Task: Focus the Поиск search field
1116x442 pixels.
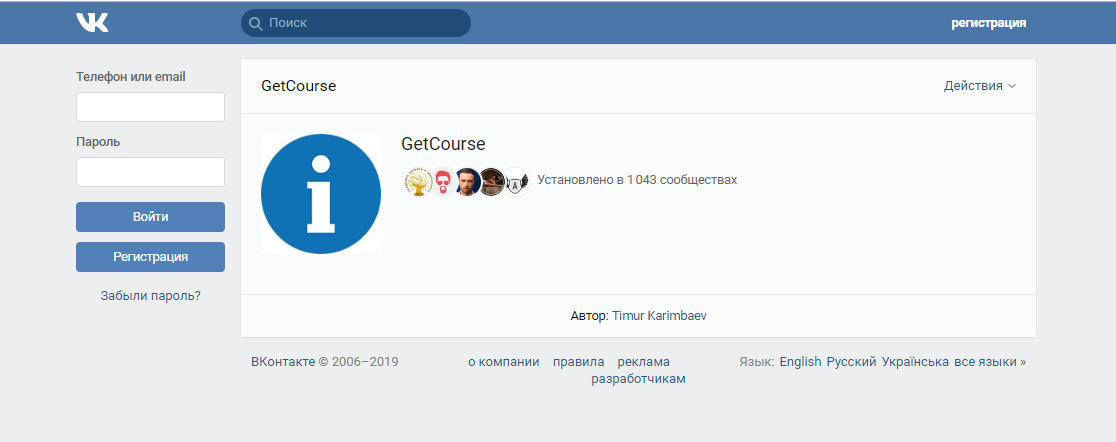Action: pos(356,23)
